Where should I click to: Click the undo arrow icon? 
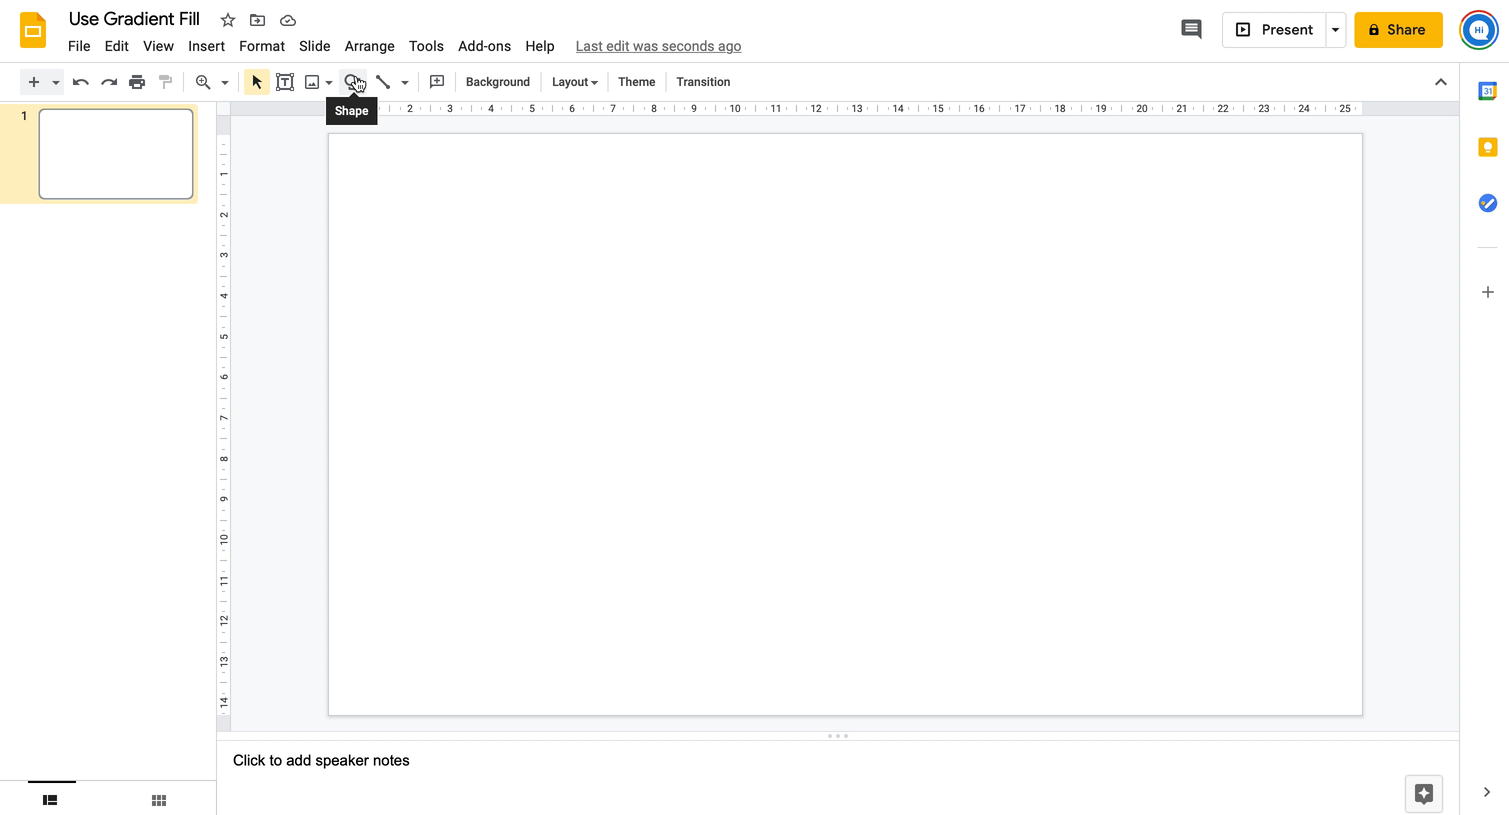(81, 82)
